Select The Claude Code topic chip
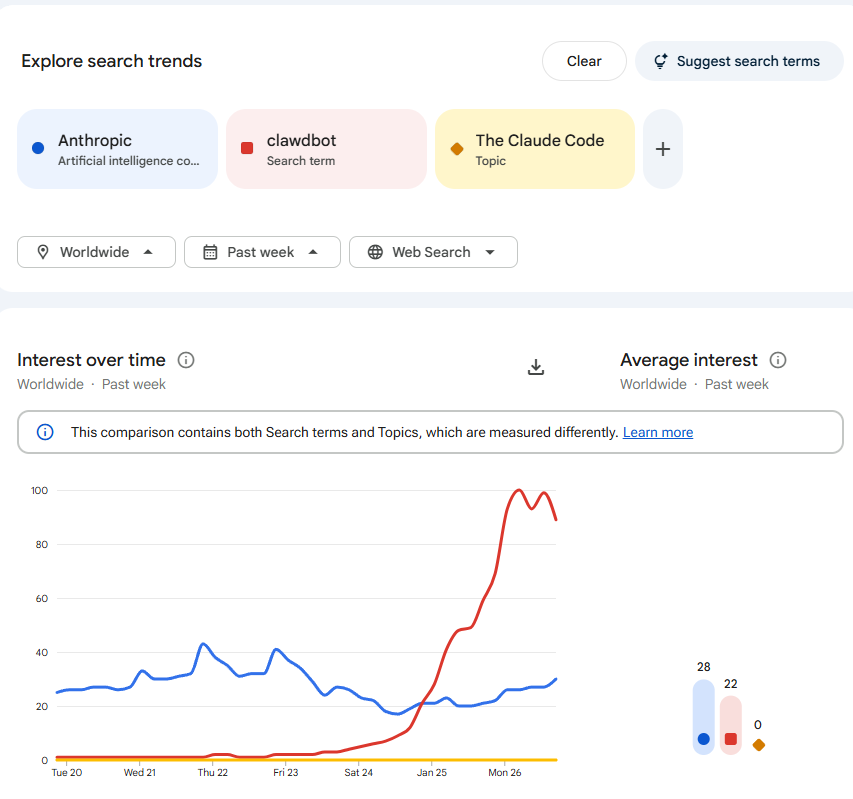Screen dimensions: 853x799 coord(535,149)
